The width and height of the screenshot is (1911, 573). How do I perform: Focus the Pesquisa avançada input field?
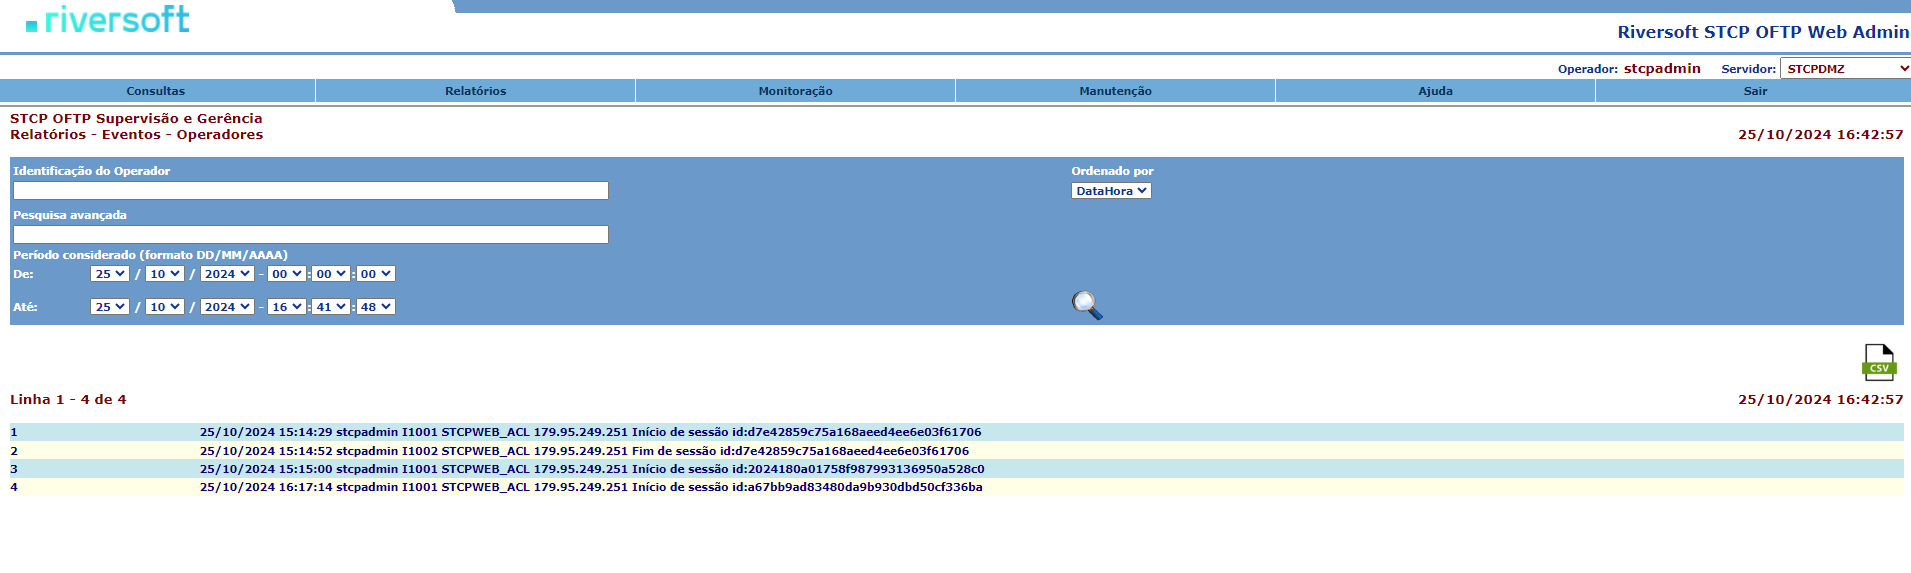(311, 234)
